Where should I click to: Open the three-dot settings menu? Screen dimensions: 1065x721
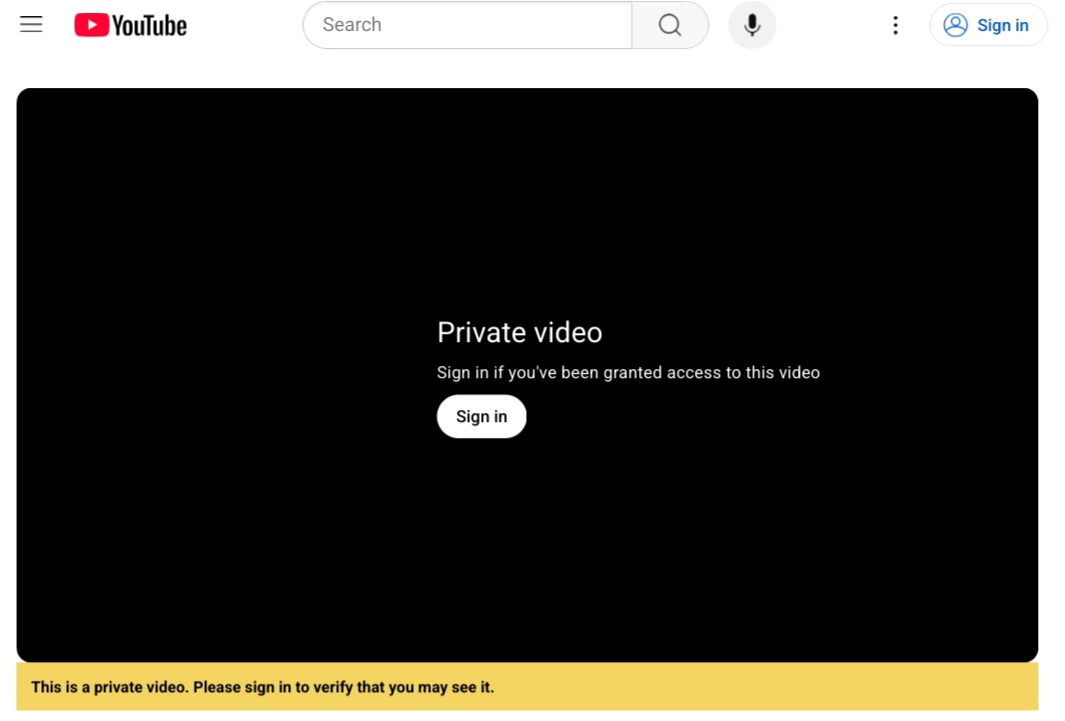895,25
